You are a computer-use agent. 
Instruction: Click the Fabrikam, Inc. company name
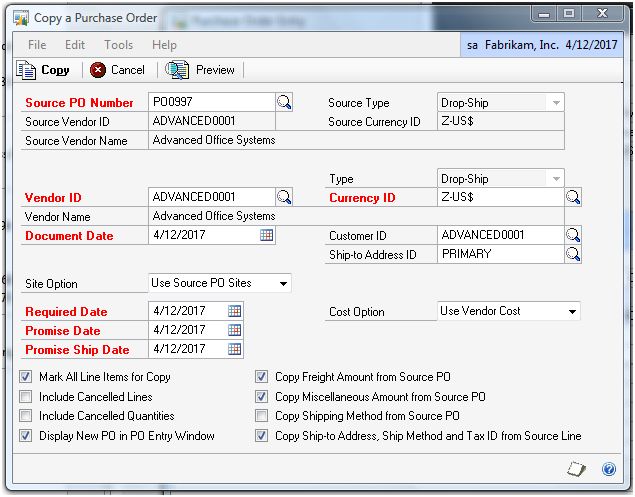(x=522, y=45)
